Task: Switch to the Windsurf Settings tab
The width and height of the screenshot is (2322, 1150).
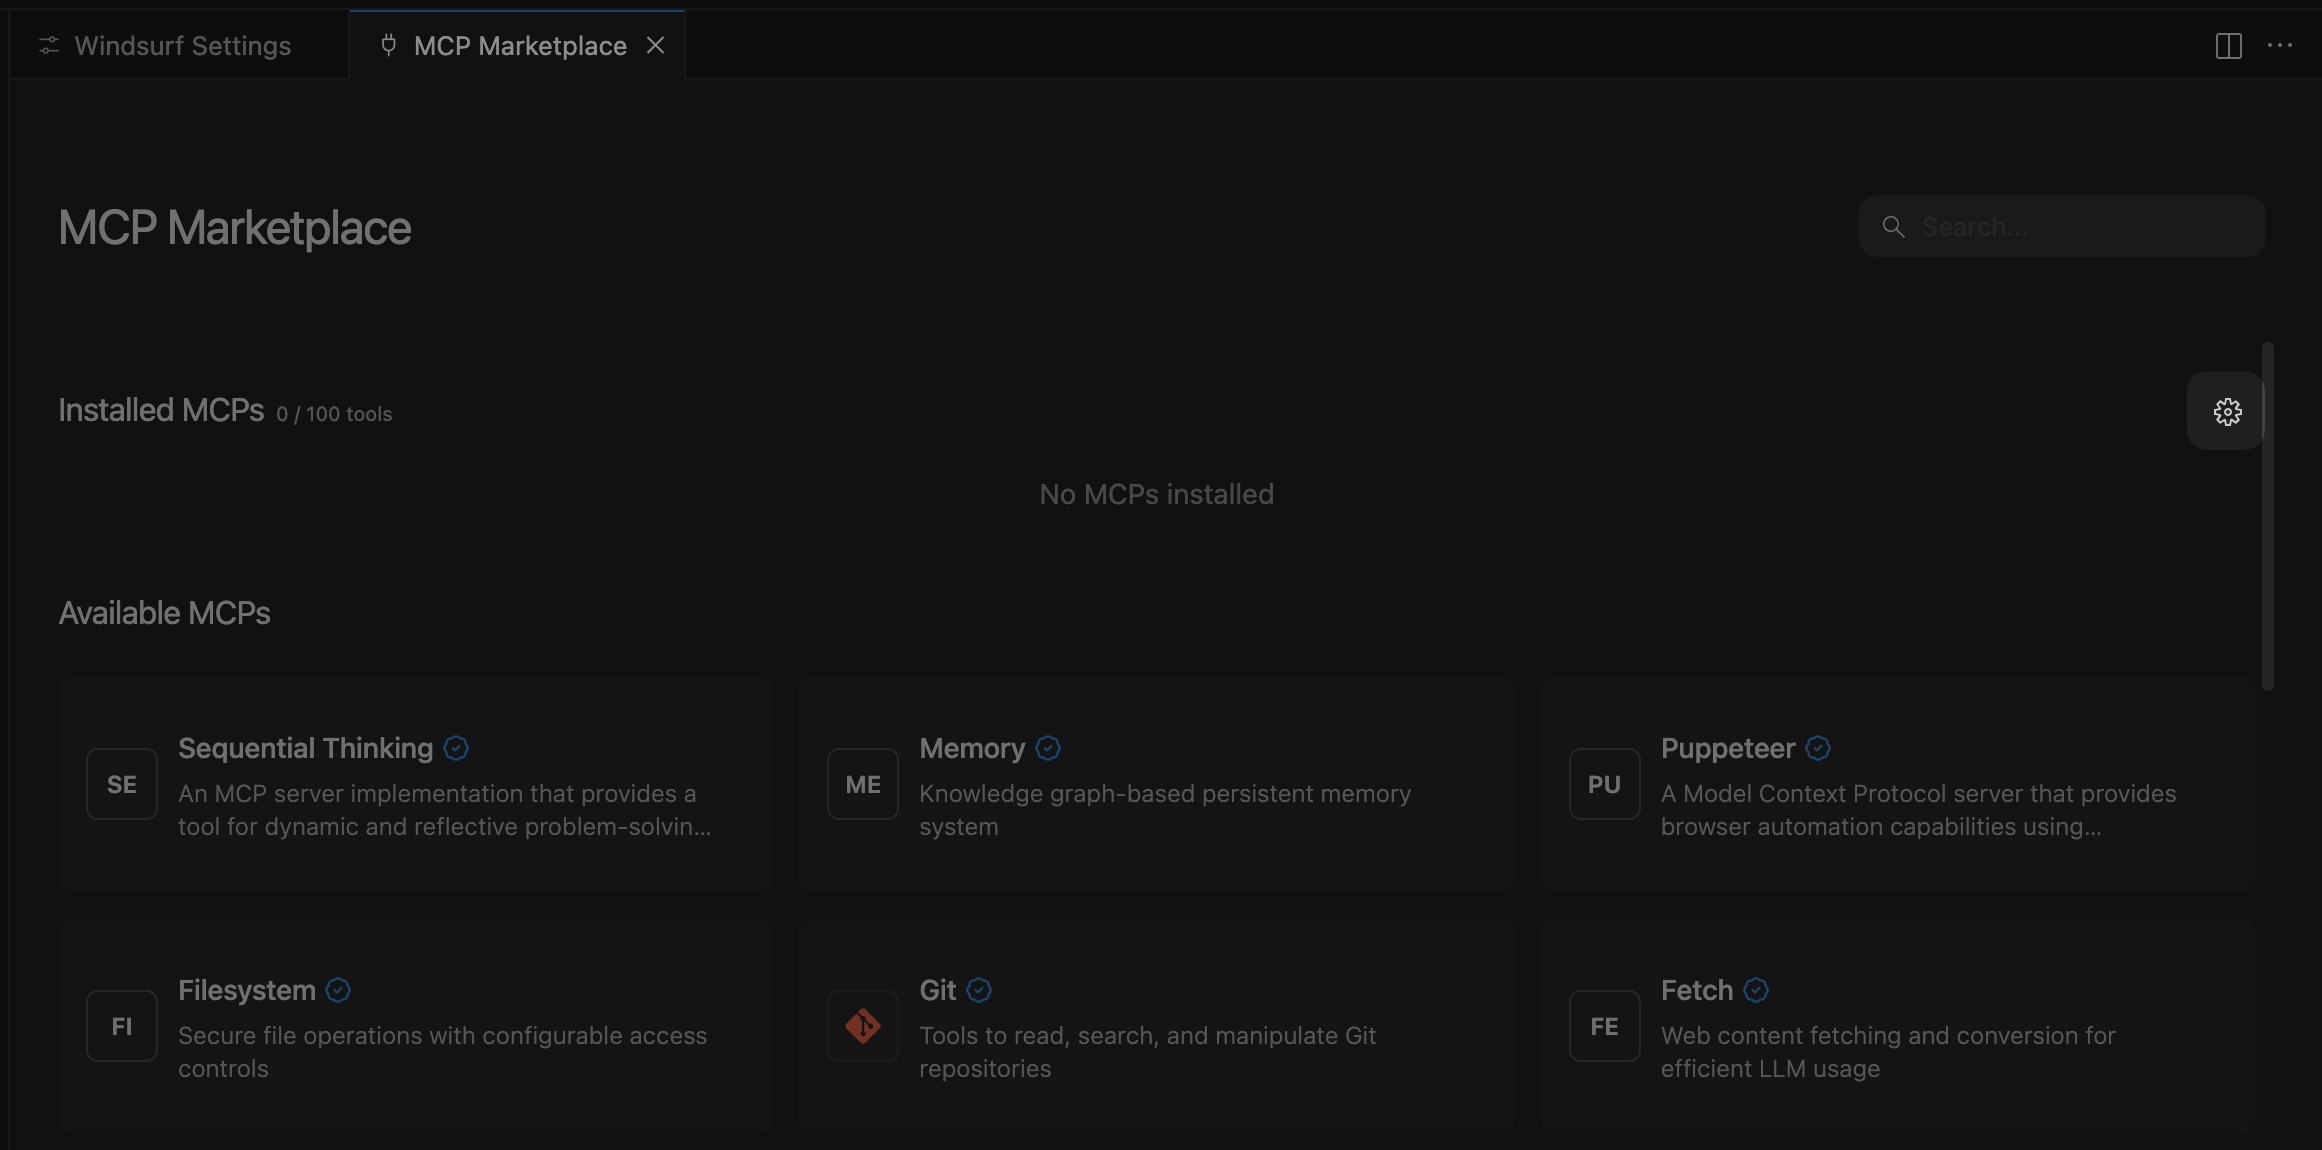Action: [182, 46]
